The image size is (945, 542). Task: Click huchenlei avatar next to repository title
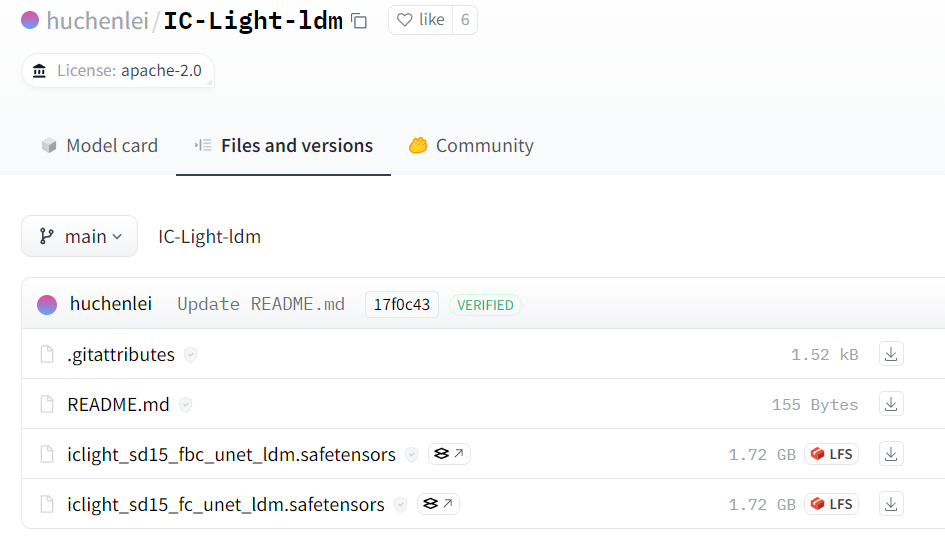[x=30, y=20]
